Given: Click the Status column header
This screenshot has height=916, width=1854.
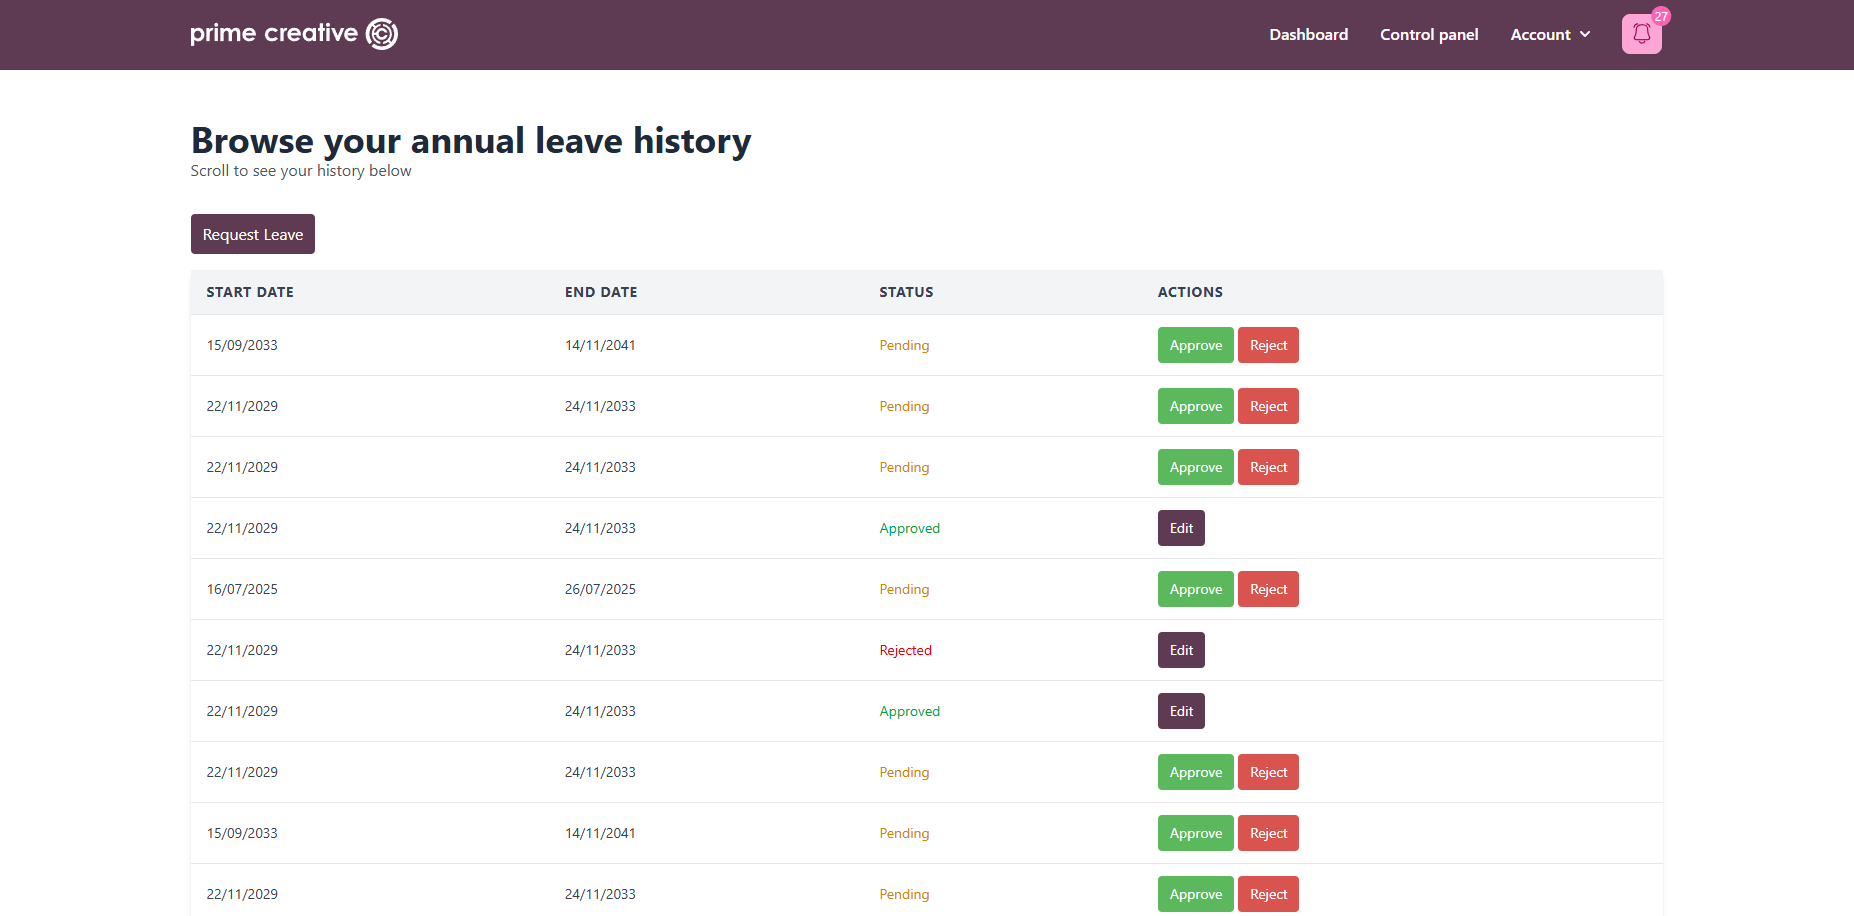Looking at the screenshot, I should coord(905,292).
